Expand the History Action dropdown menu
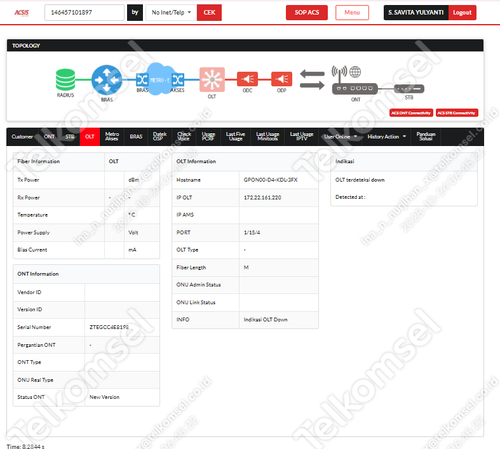The image size is (500, 449). (x=387, y=137)
